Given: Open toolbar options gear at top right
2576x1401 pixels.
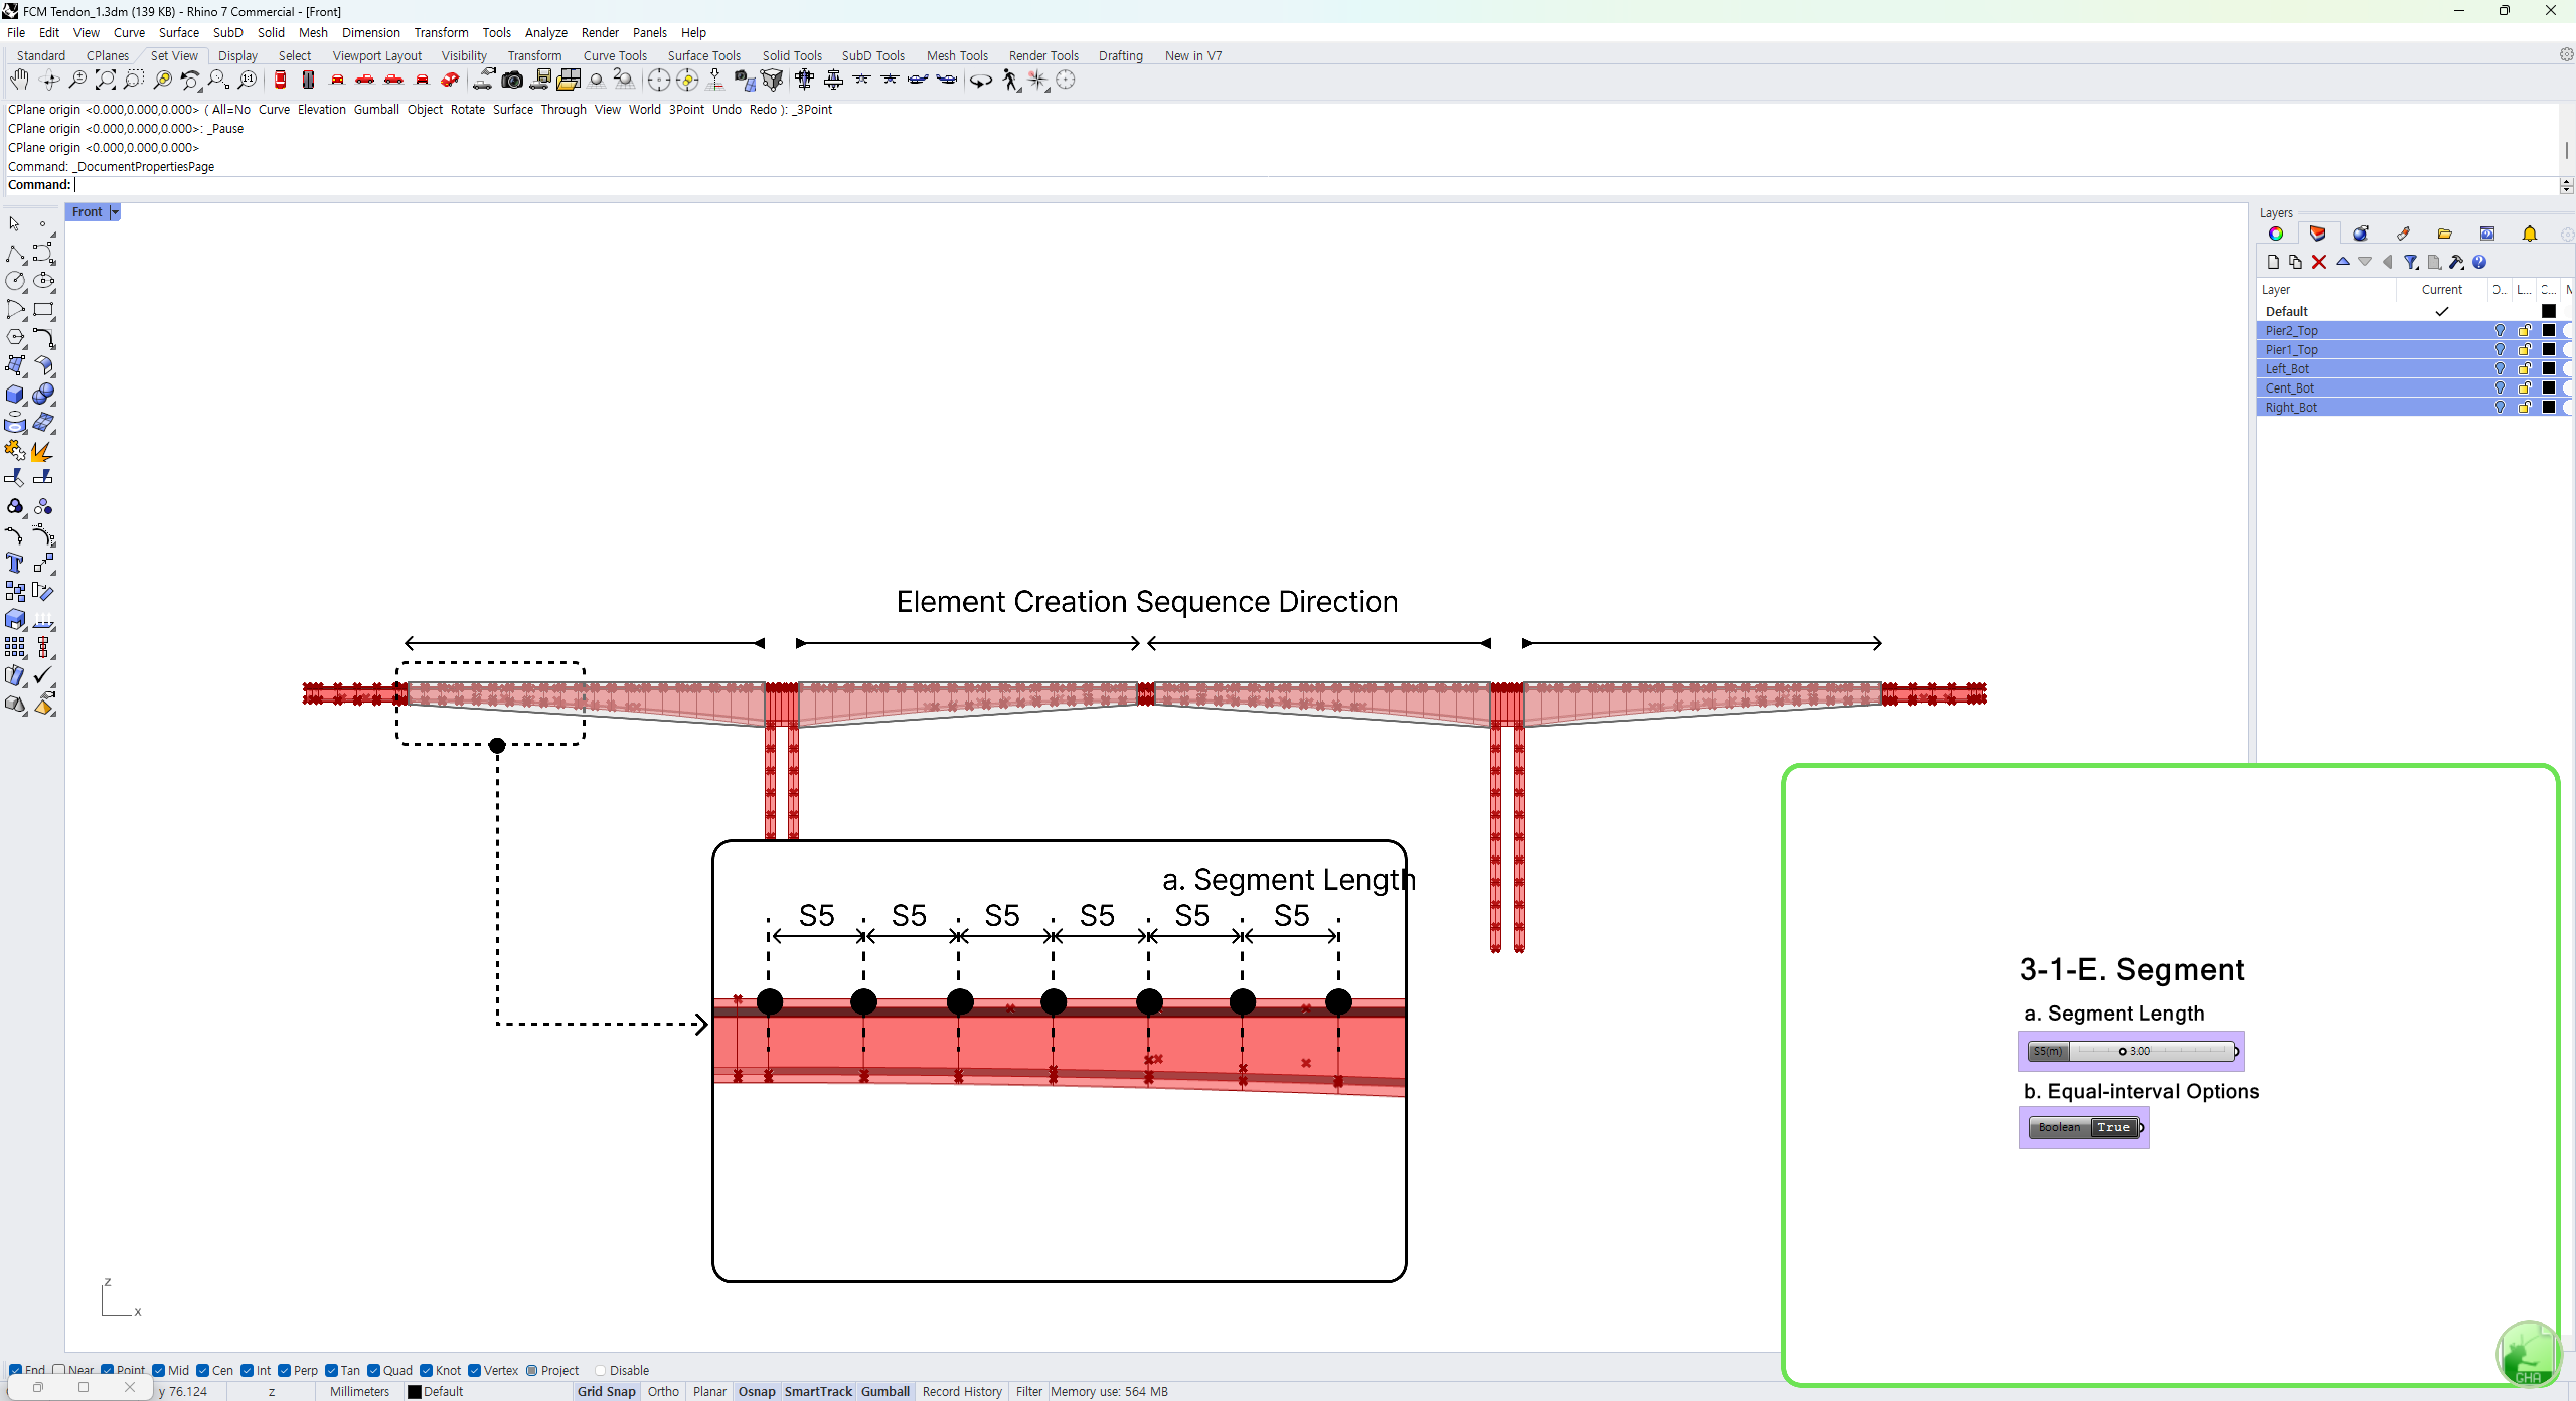Looking at the screenshot, I should pyautogui.click(x=2566, y=55).
